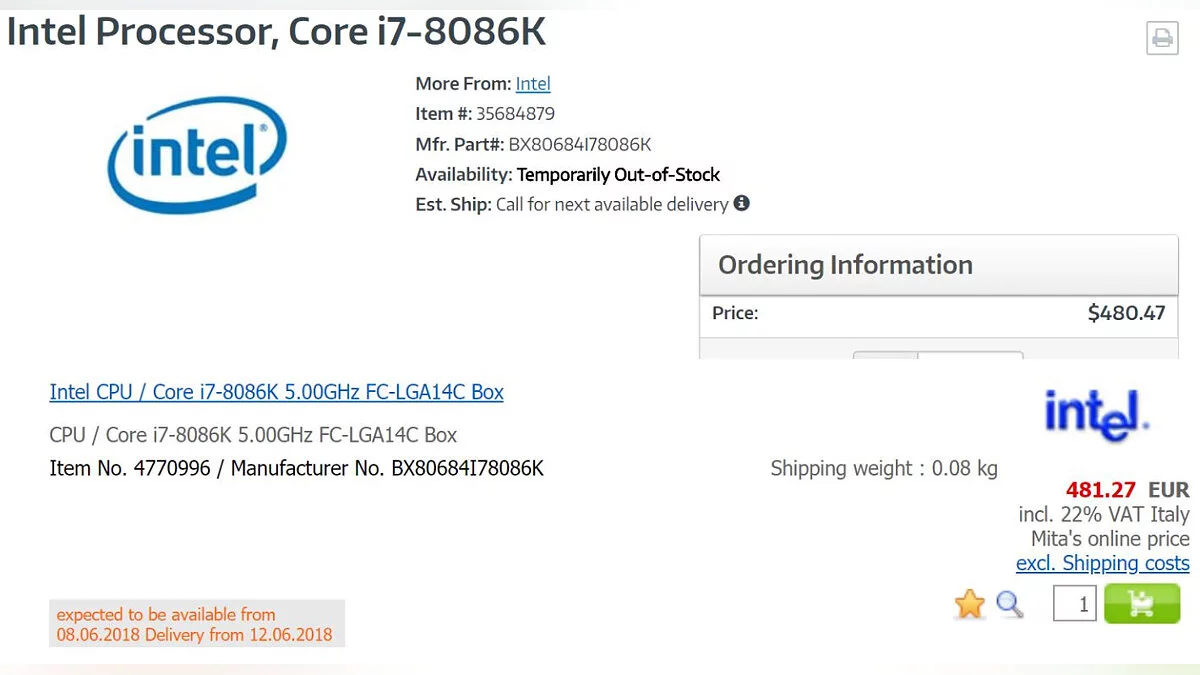Click the large blue Intel oval logo

(196, 155)
